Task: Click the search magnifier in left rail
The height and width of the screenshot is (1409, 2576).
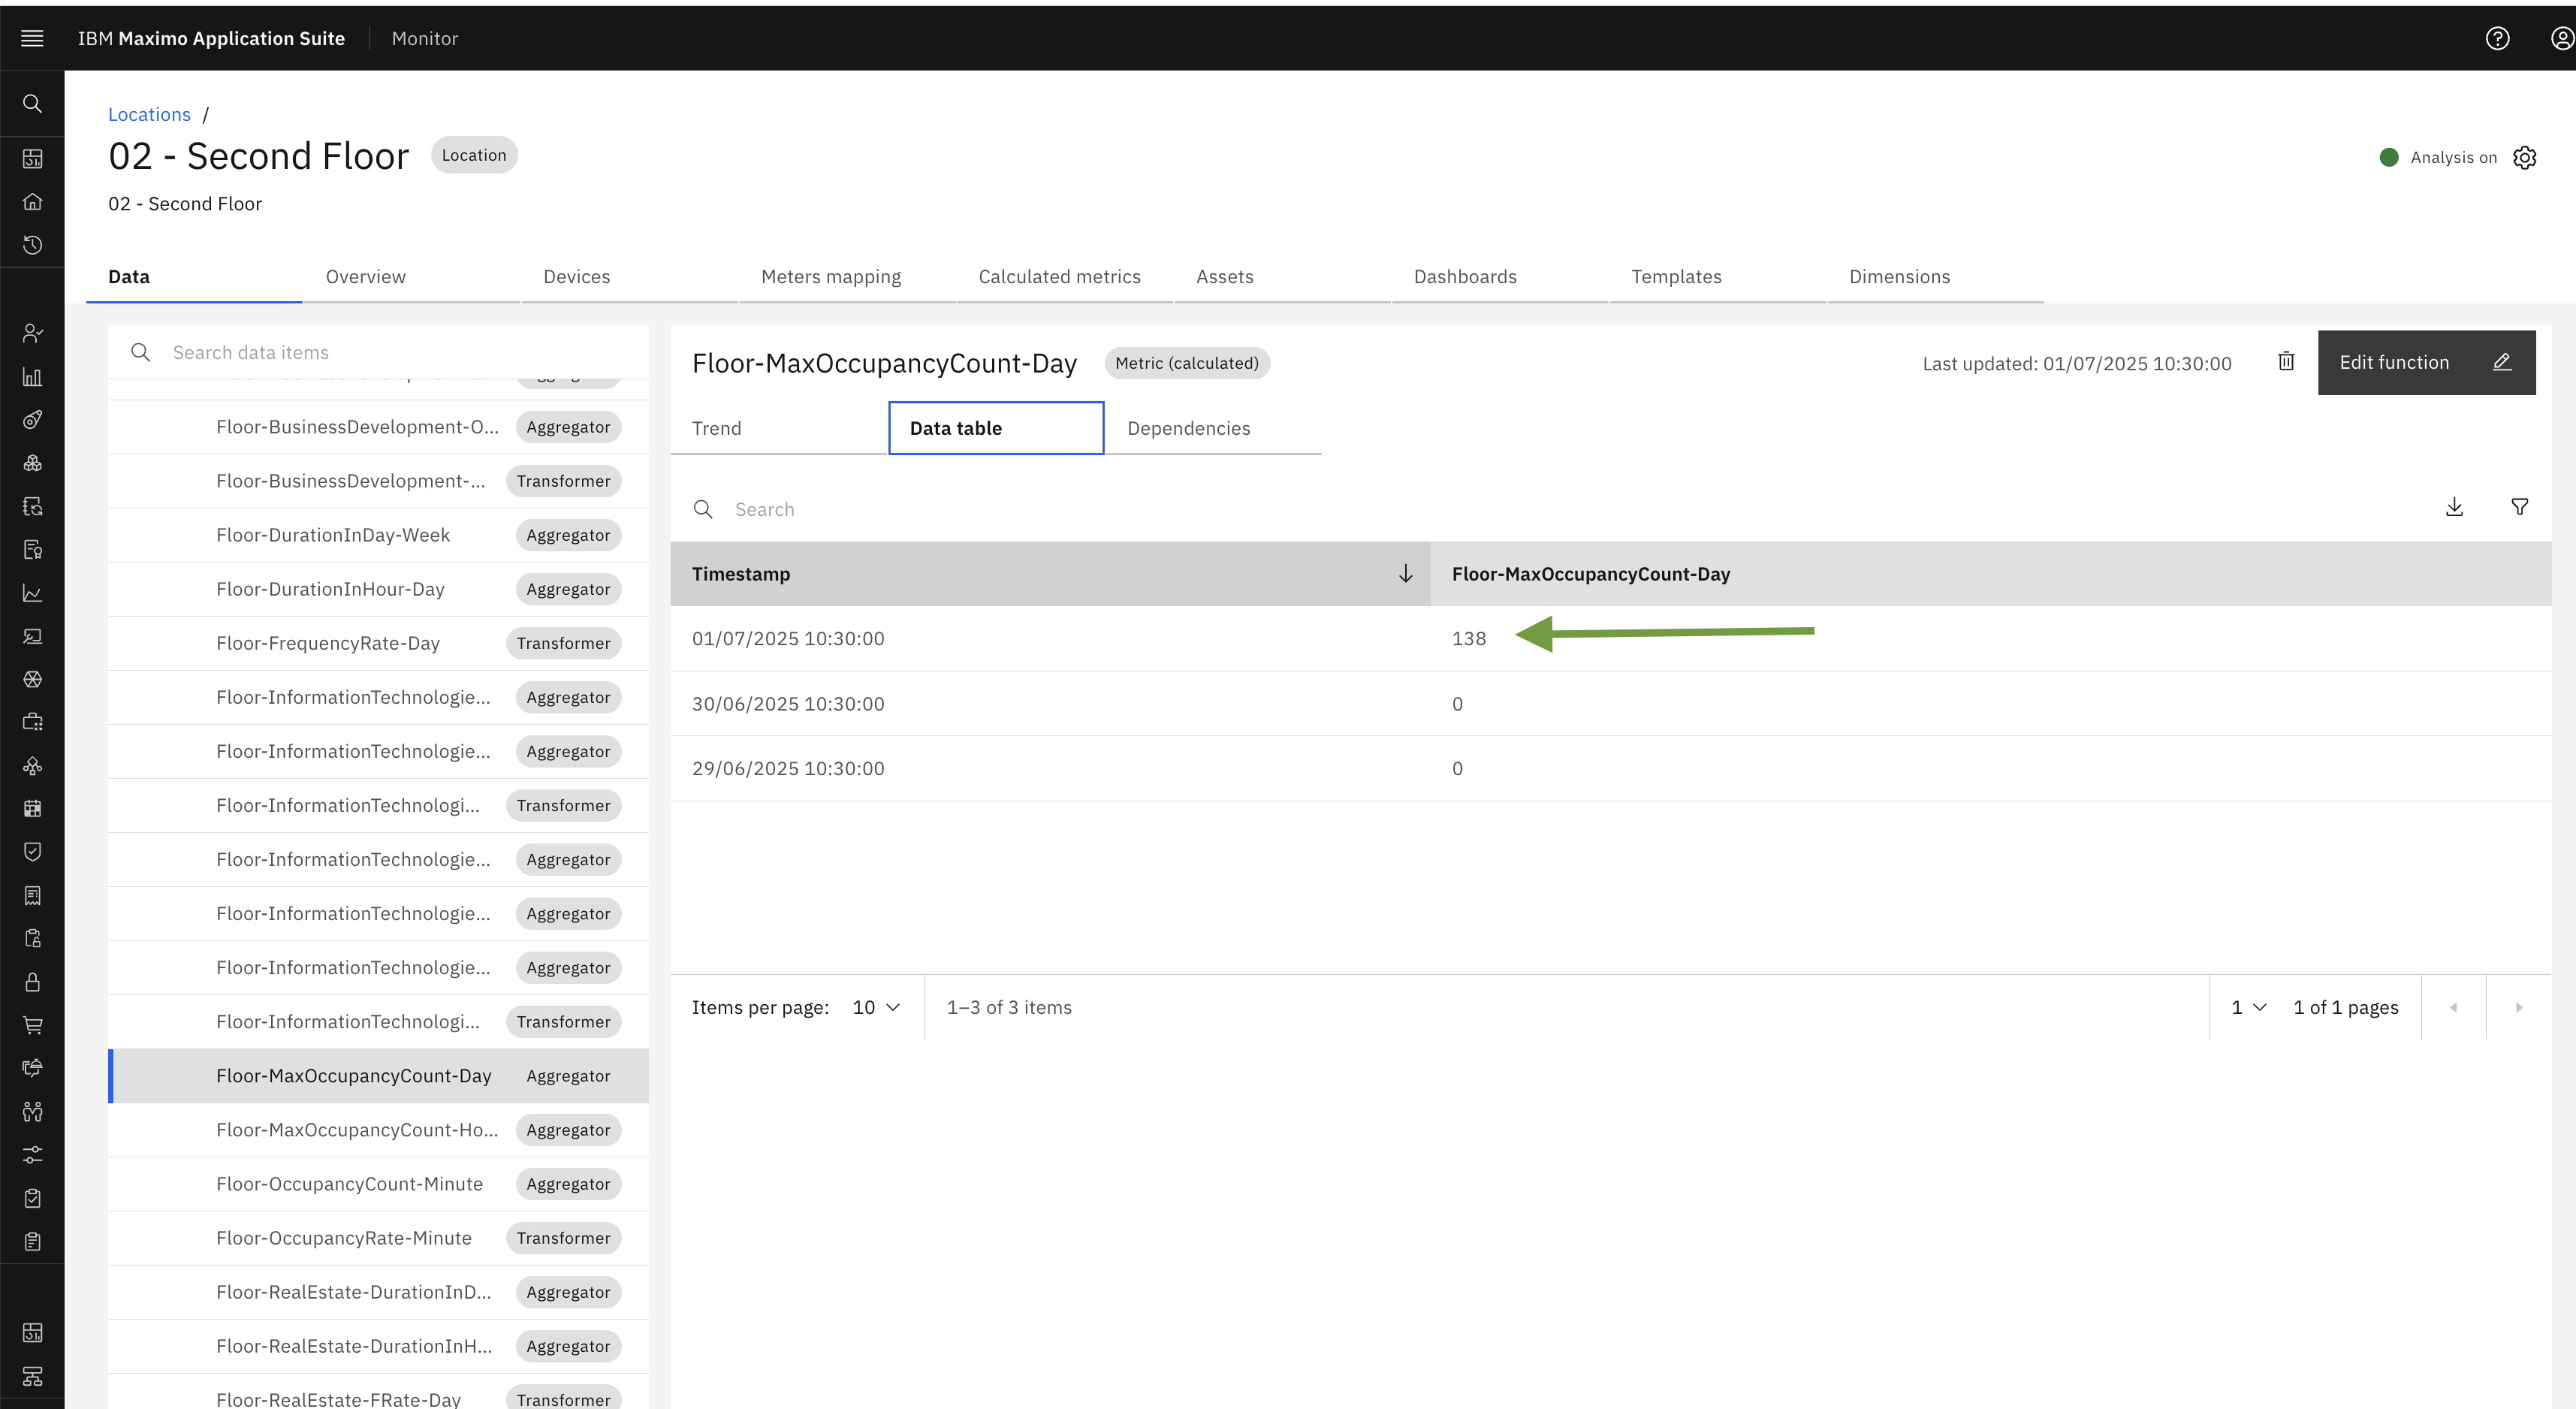Action: click(x=32, y=104)
